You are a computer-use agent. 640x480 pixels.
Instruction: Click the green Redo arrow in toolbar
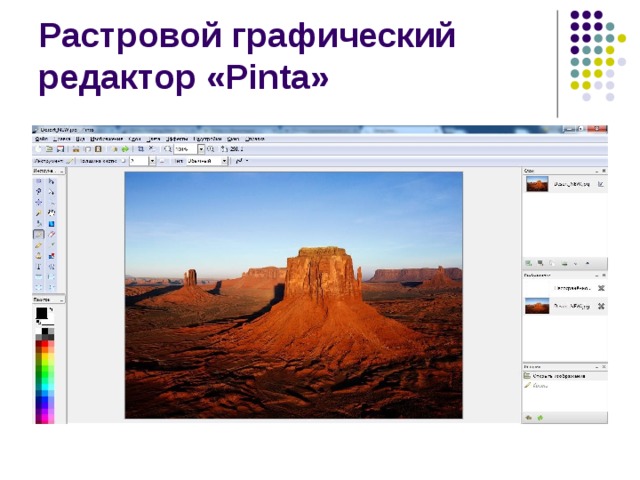click(125, 149)
